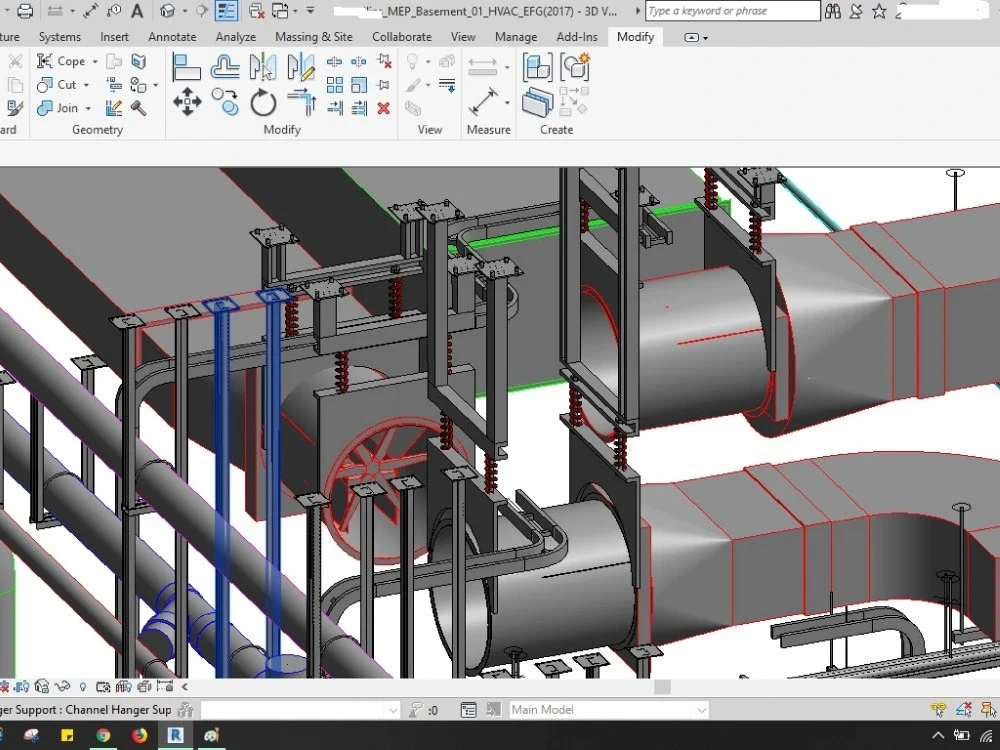This screenshot has height=750, width=1000.
Task: Select the Align tool
Action: click(187, 66)
